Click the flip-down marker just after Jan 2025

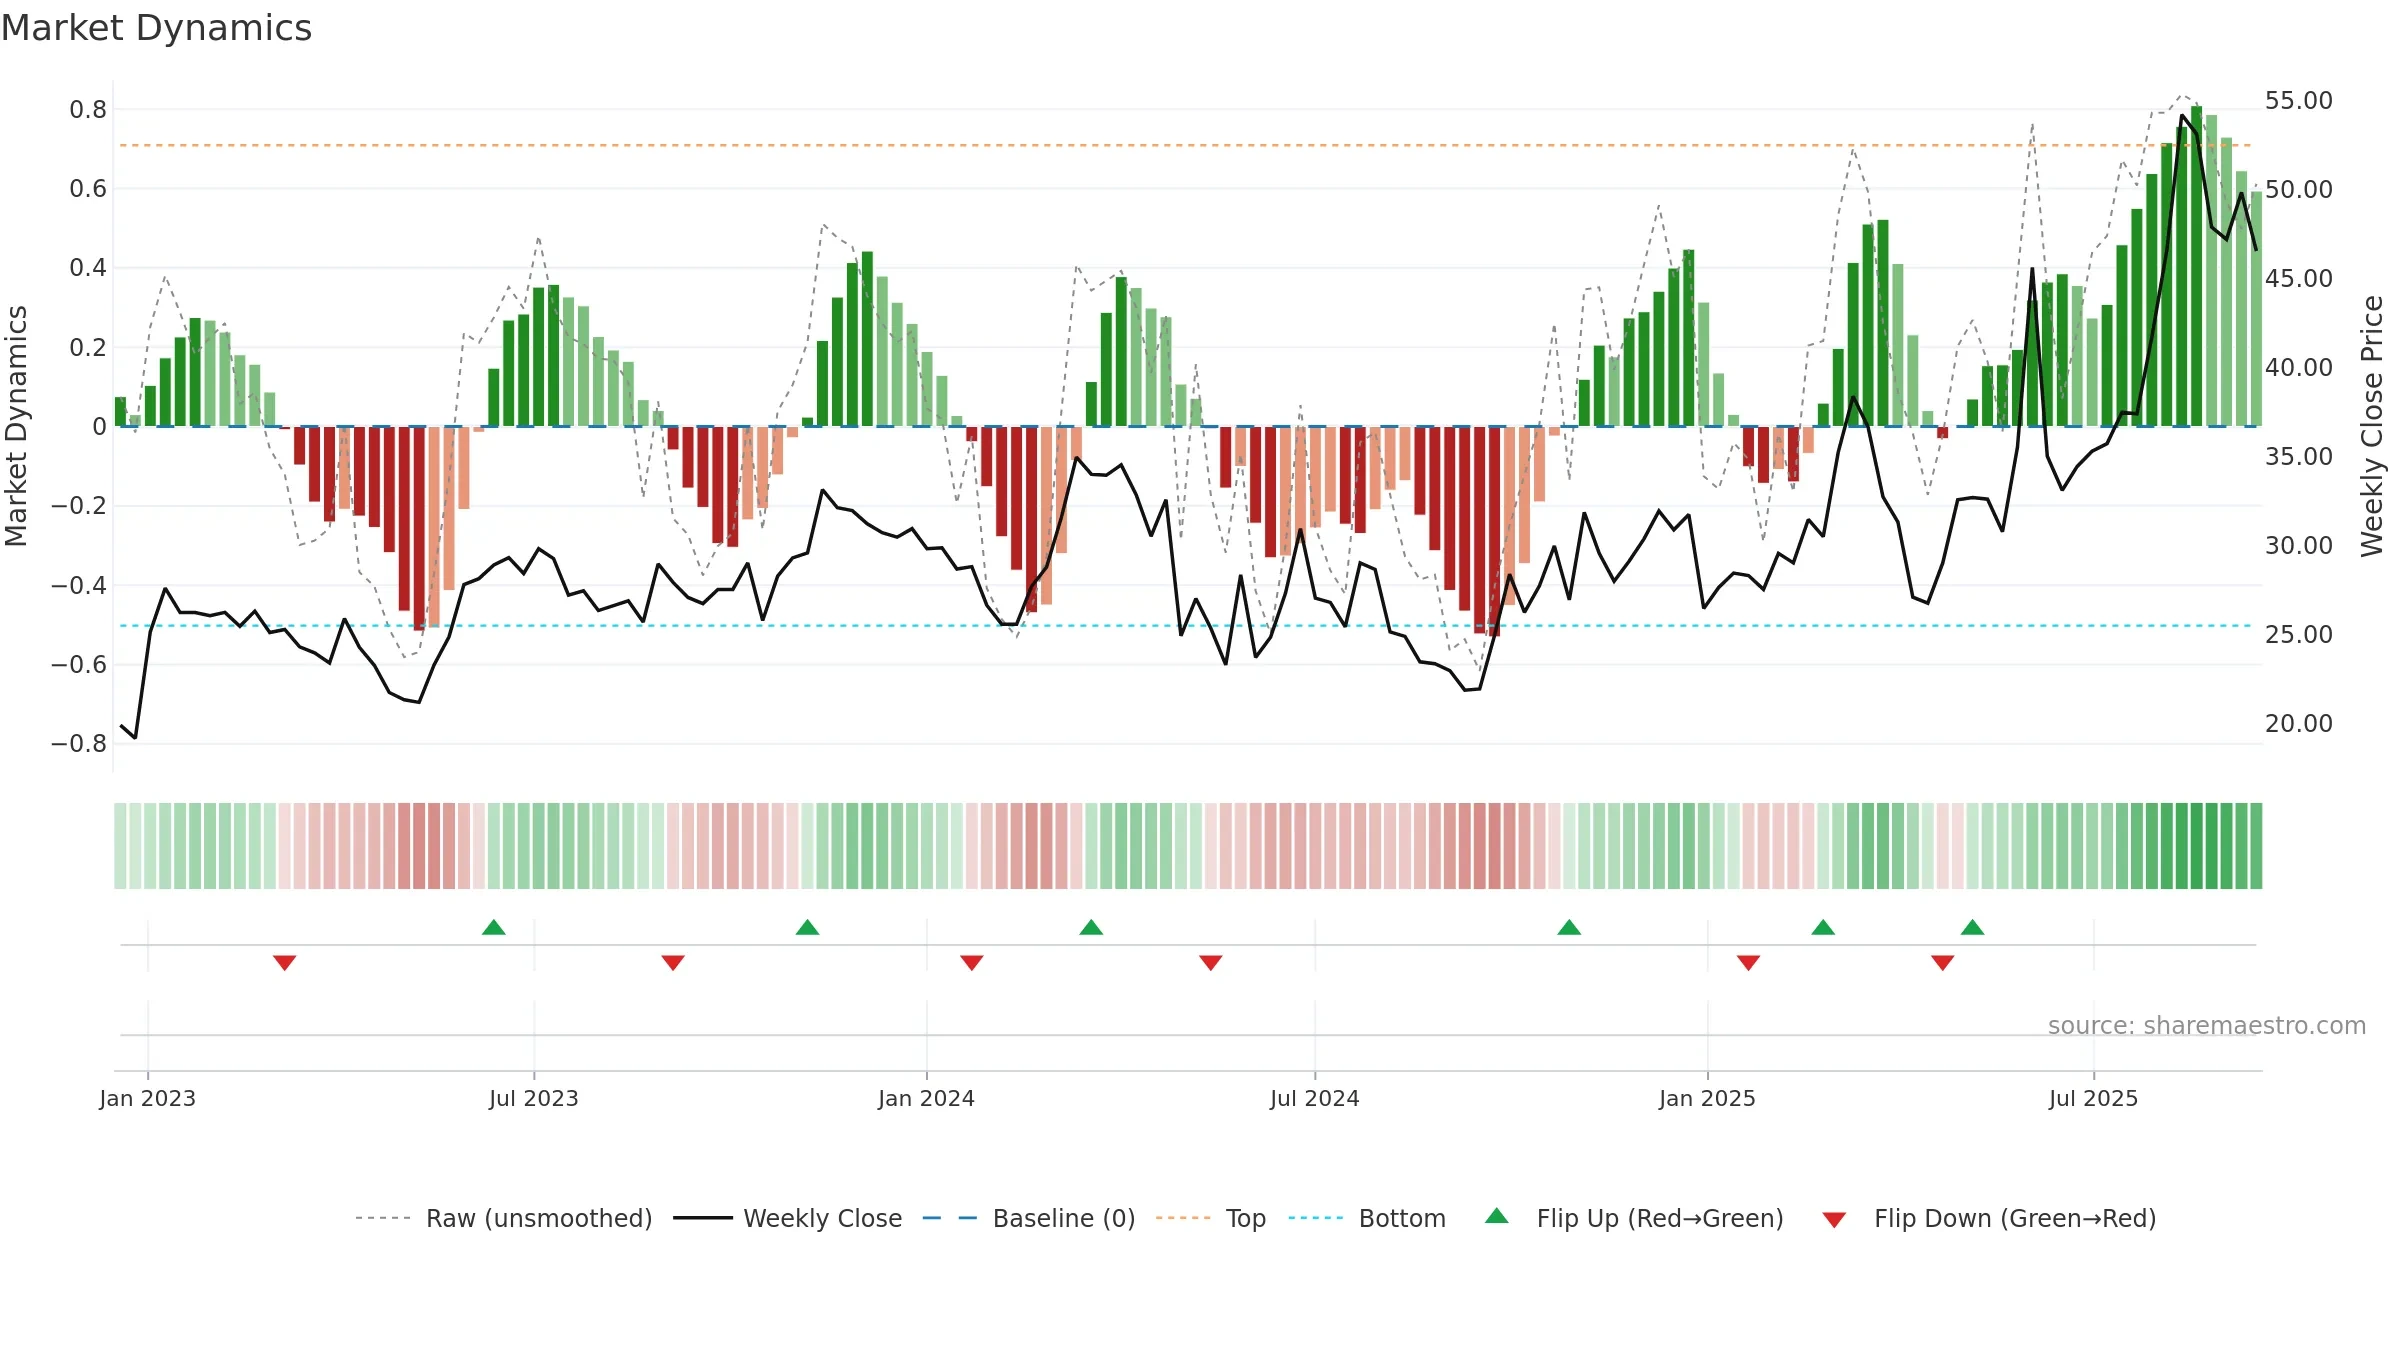1748,963
